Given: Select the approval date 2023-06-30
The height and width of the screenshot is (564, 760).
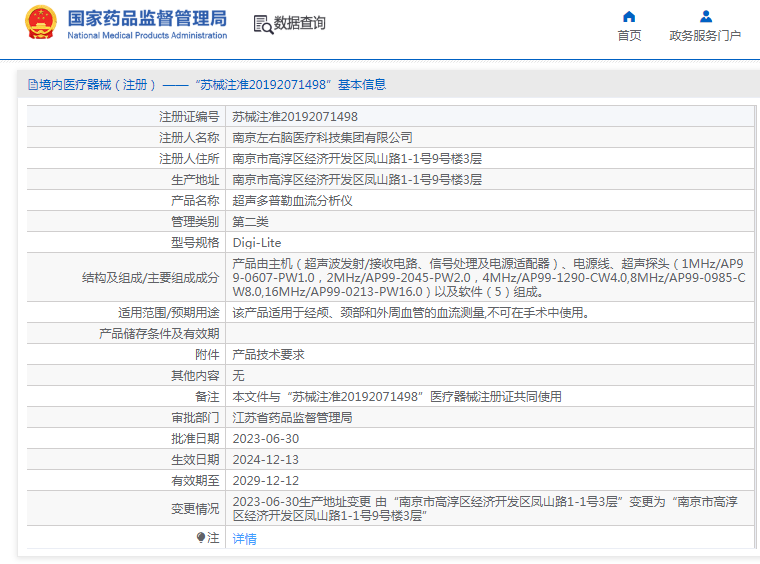Looking at the screenshot, I should tap(266, 439).
